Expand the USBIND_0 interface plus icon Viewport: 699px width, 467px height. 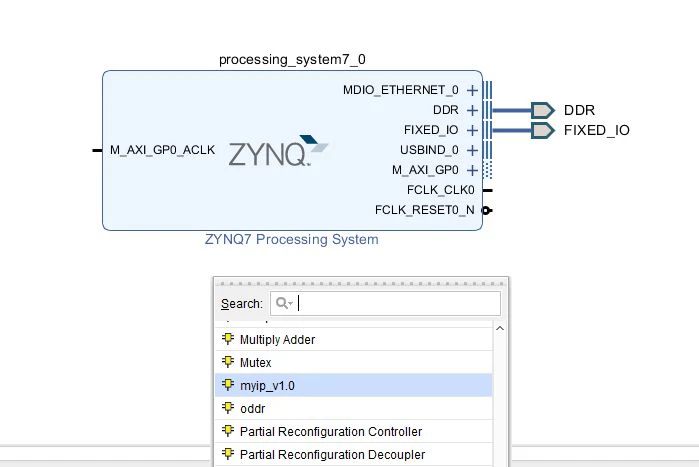[472, 151]
